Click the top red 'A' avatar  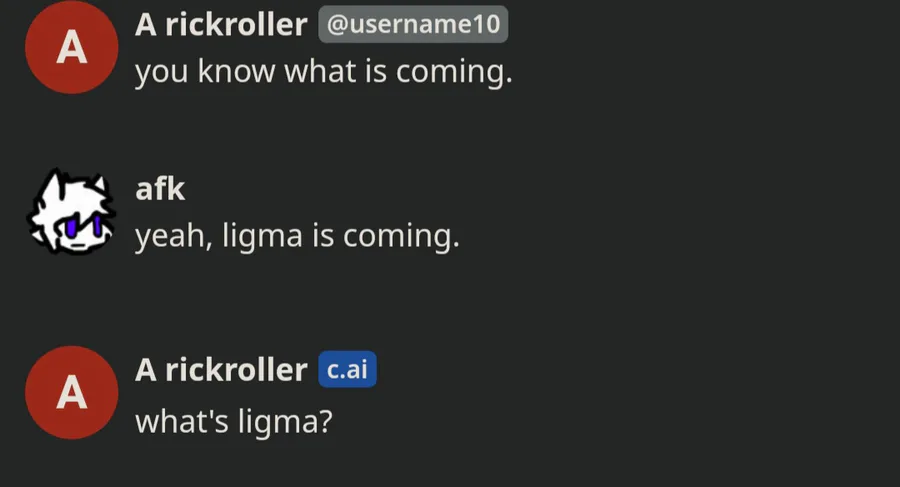[72, 47]
